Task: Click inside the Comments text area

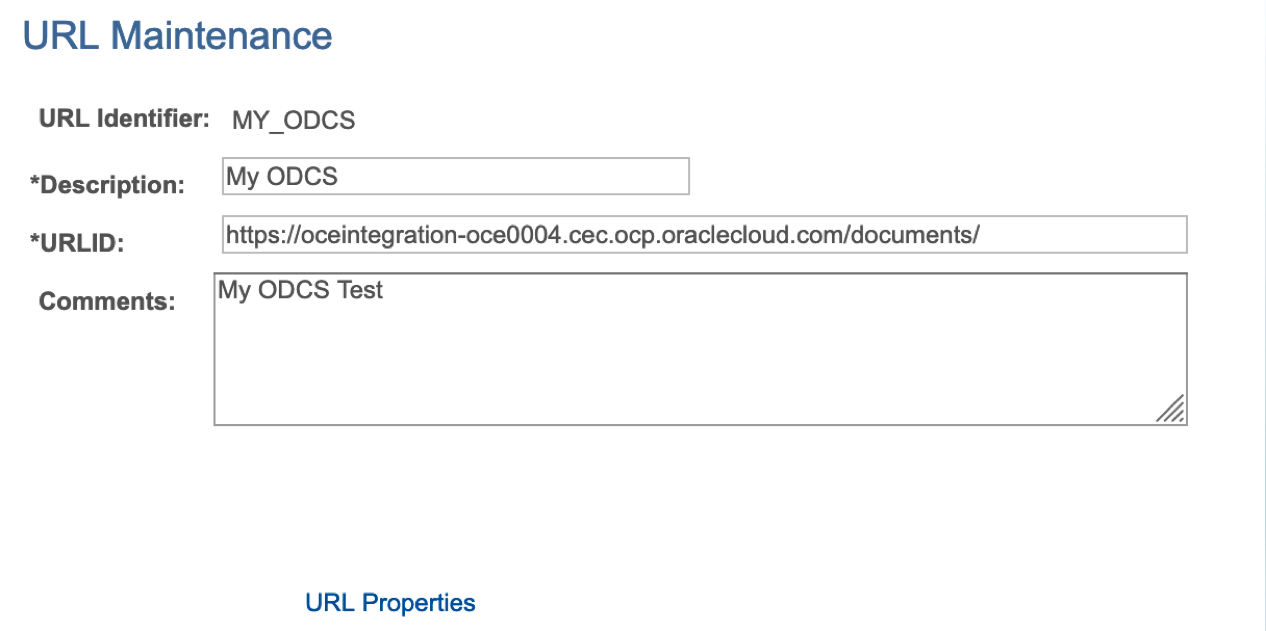Action: pyautogui.click(x=700, y=360)
